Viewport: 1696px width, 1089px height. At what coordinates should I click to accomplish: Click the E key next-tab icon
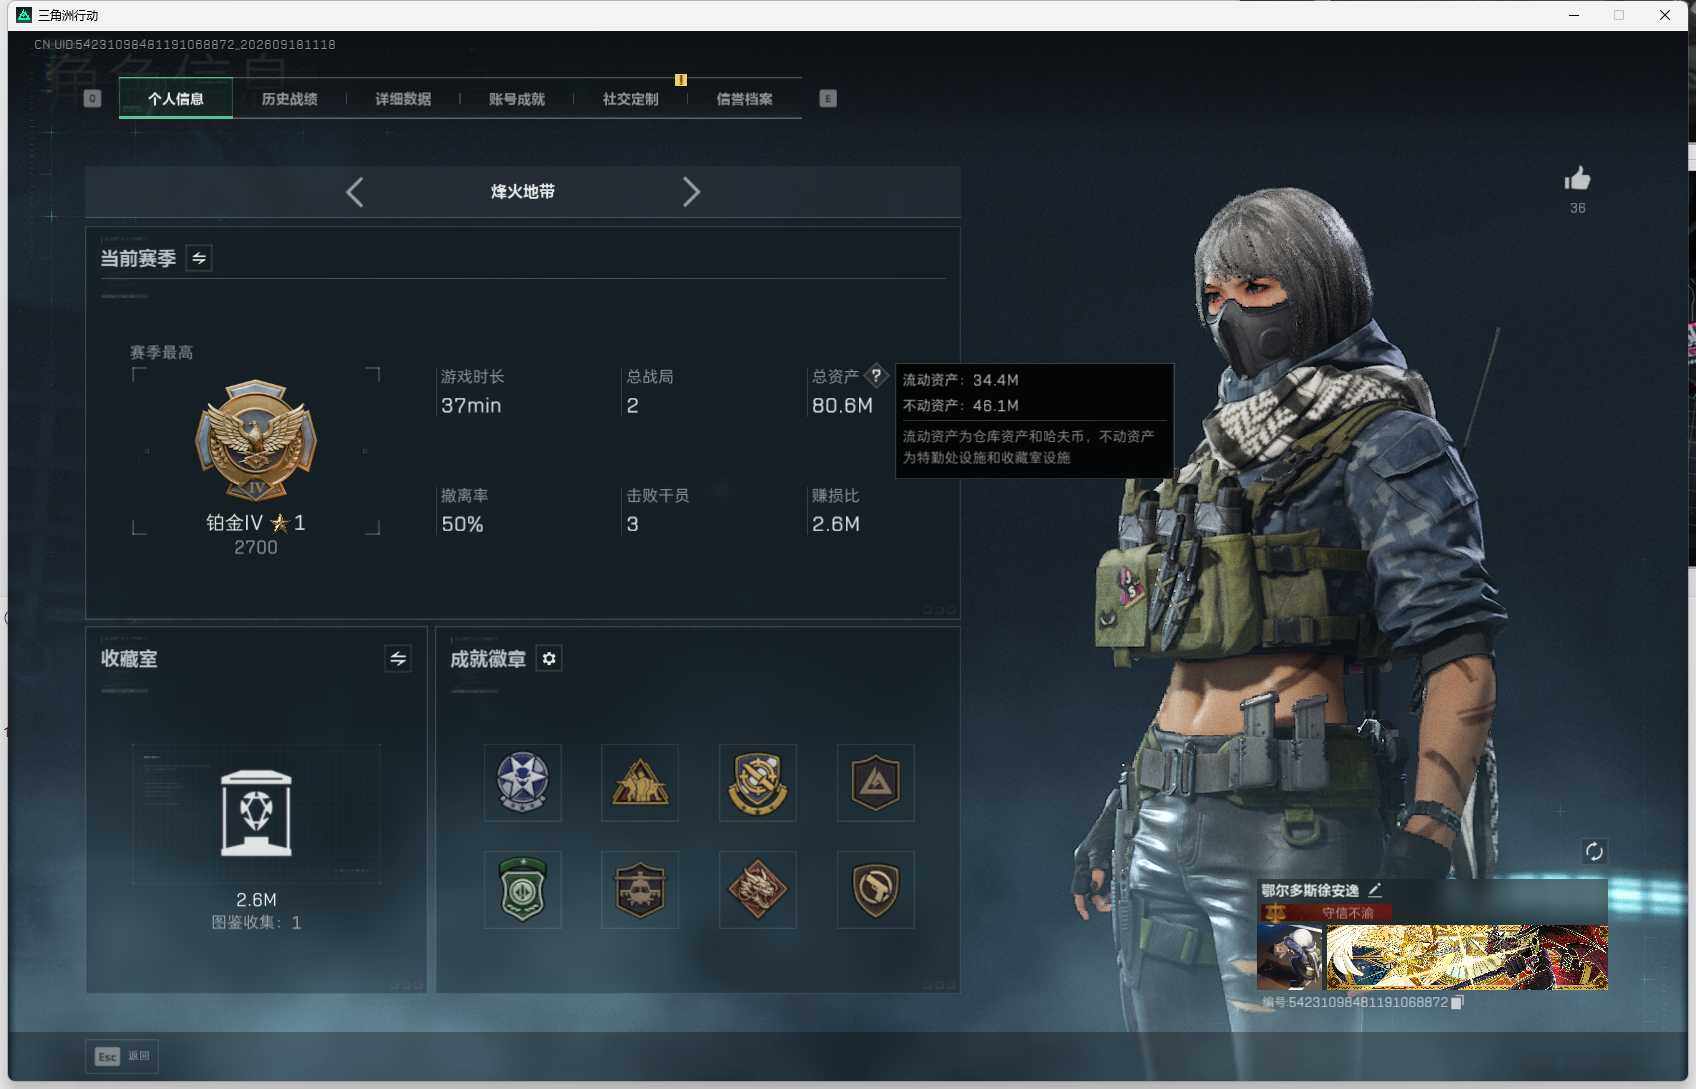coord(828,98)
